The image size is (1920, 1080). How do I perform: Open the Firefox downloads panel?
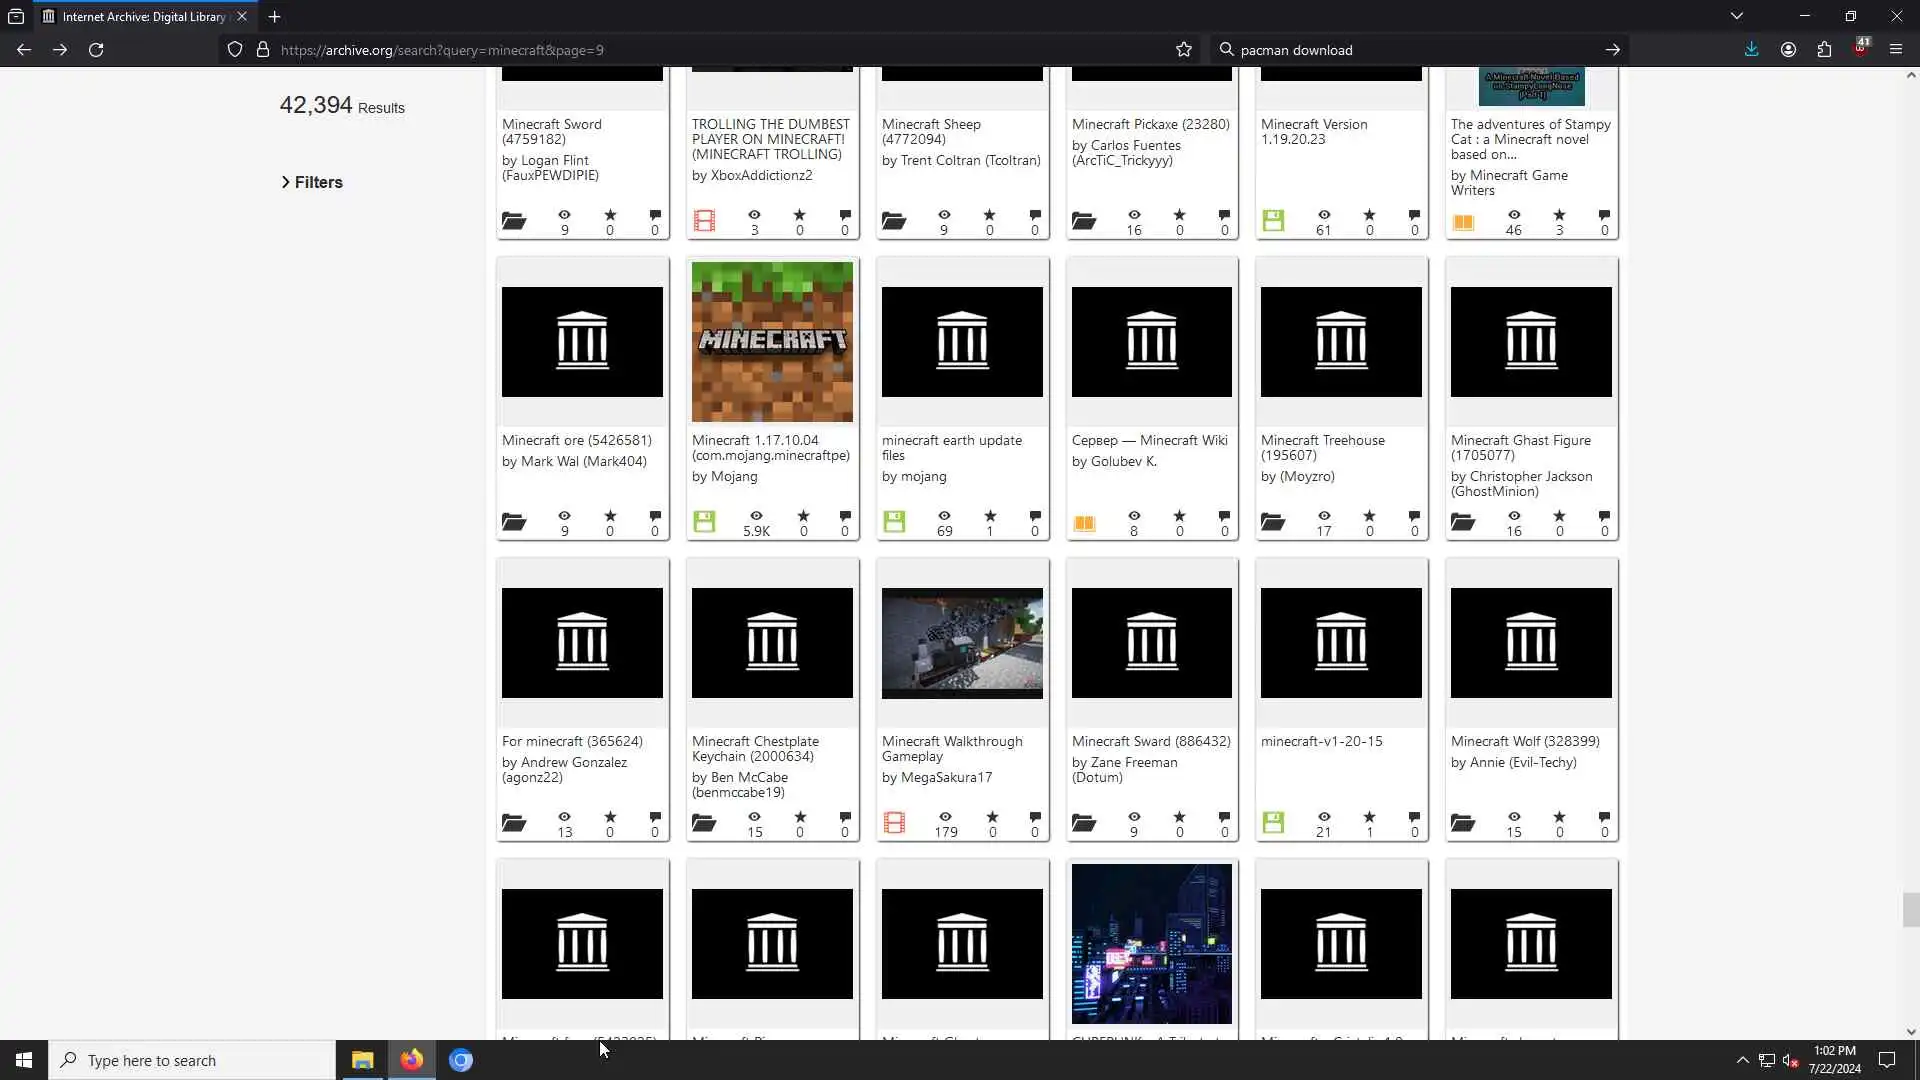[1751, 50]
